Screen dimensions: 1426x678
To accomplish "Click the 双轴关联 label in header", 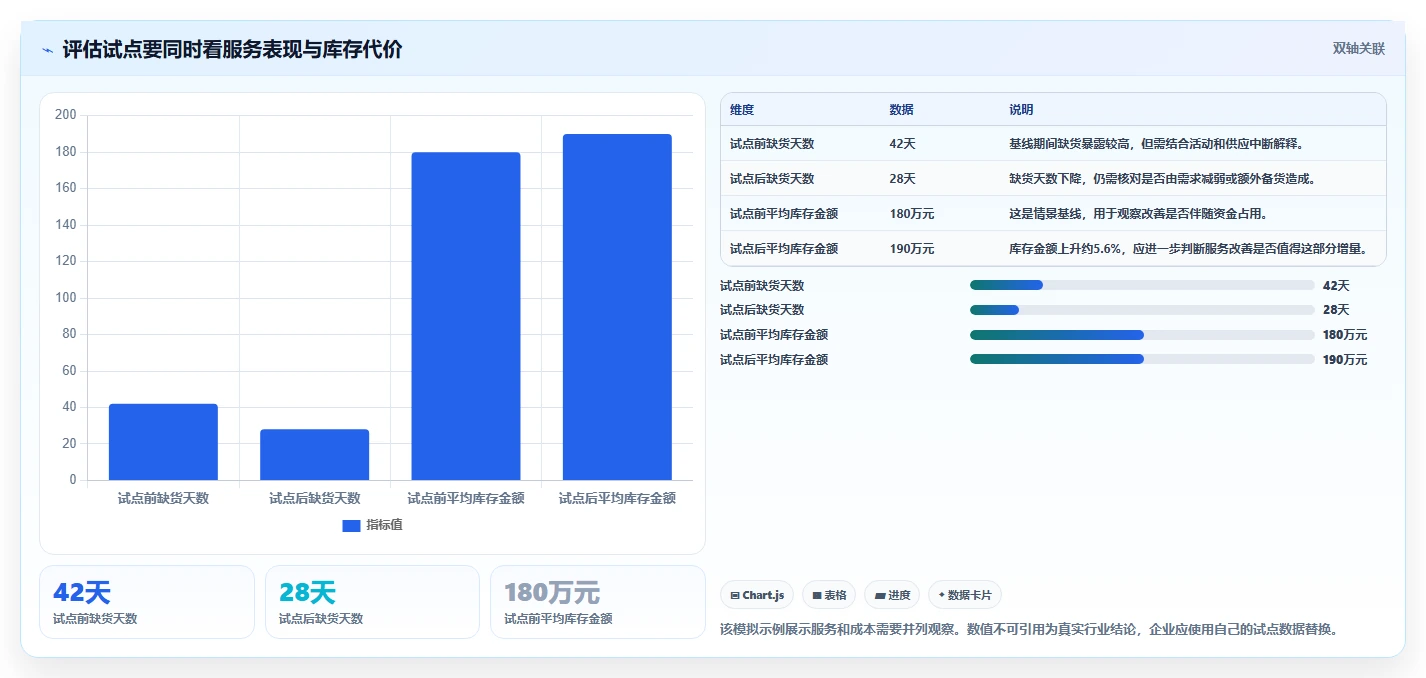I will (1359, 48).
